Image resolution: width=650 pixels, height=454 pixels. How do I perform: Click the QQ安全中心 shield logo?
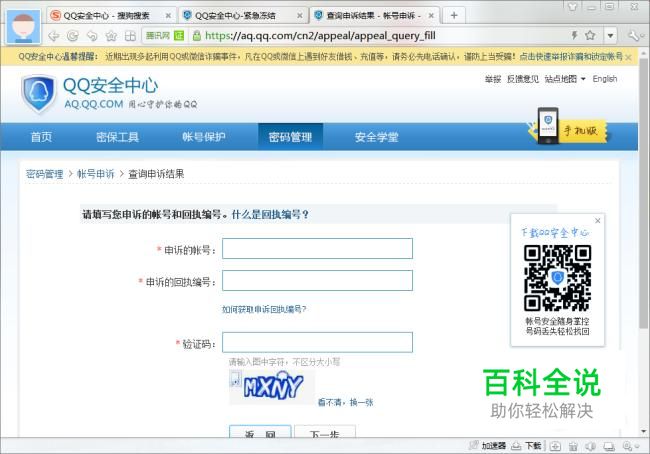38,93
